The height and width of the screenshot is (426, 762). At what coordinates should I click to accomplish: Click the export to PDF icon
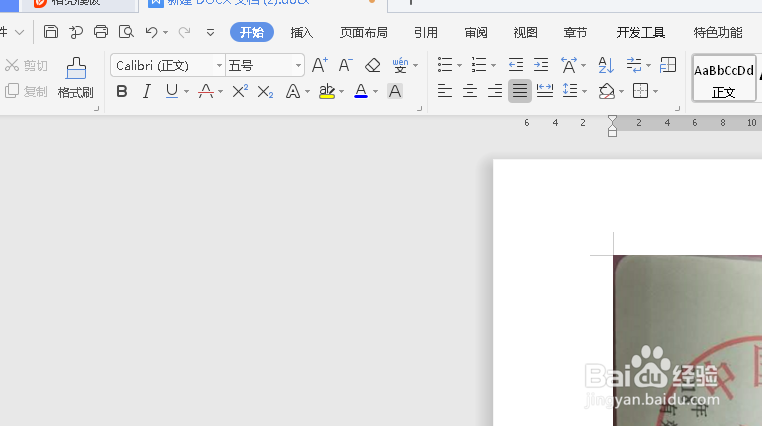coord(76,32)
